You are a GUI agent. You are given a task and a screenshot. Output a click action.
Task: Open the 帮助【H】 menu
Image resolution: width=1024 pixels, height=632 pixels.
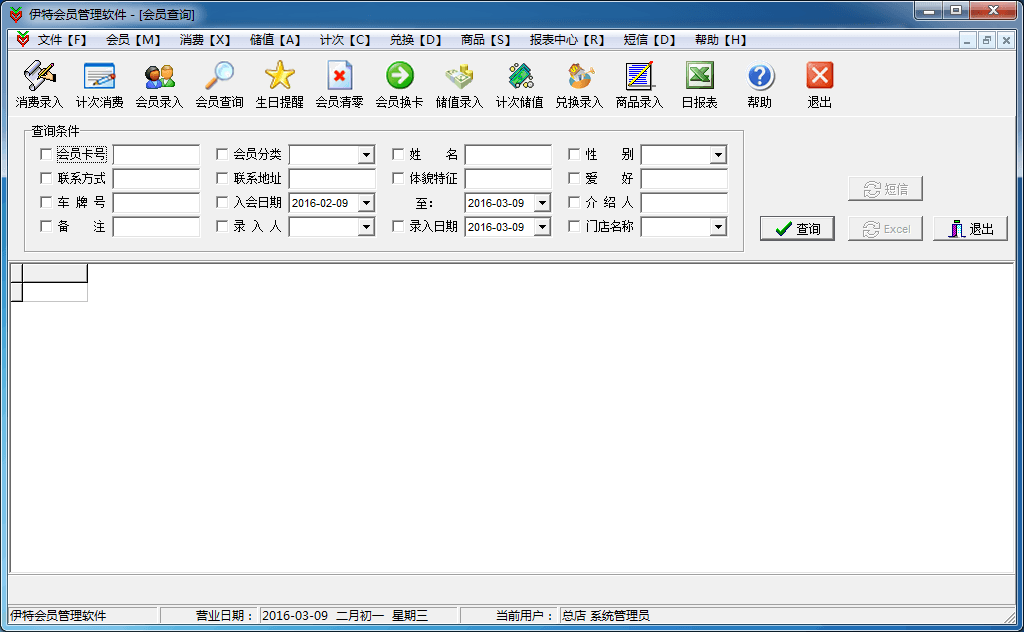[720, 40]
